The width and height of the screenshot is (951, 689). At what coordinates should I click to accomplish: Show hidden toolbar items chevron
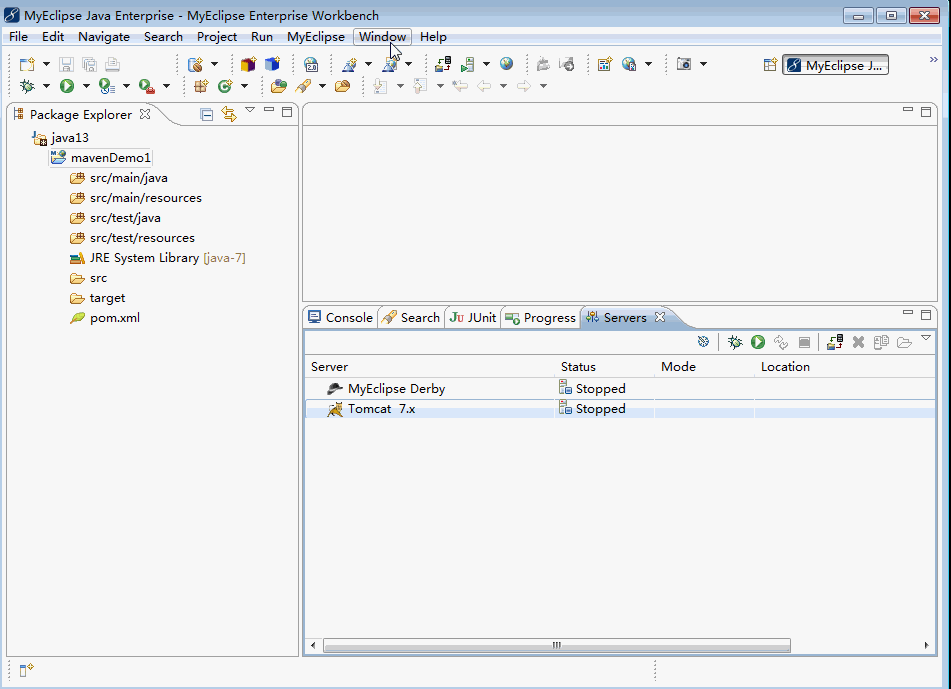(933, 59)
